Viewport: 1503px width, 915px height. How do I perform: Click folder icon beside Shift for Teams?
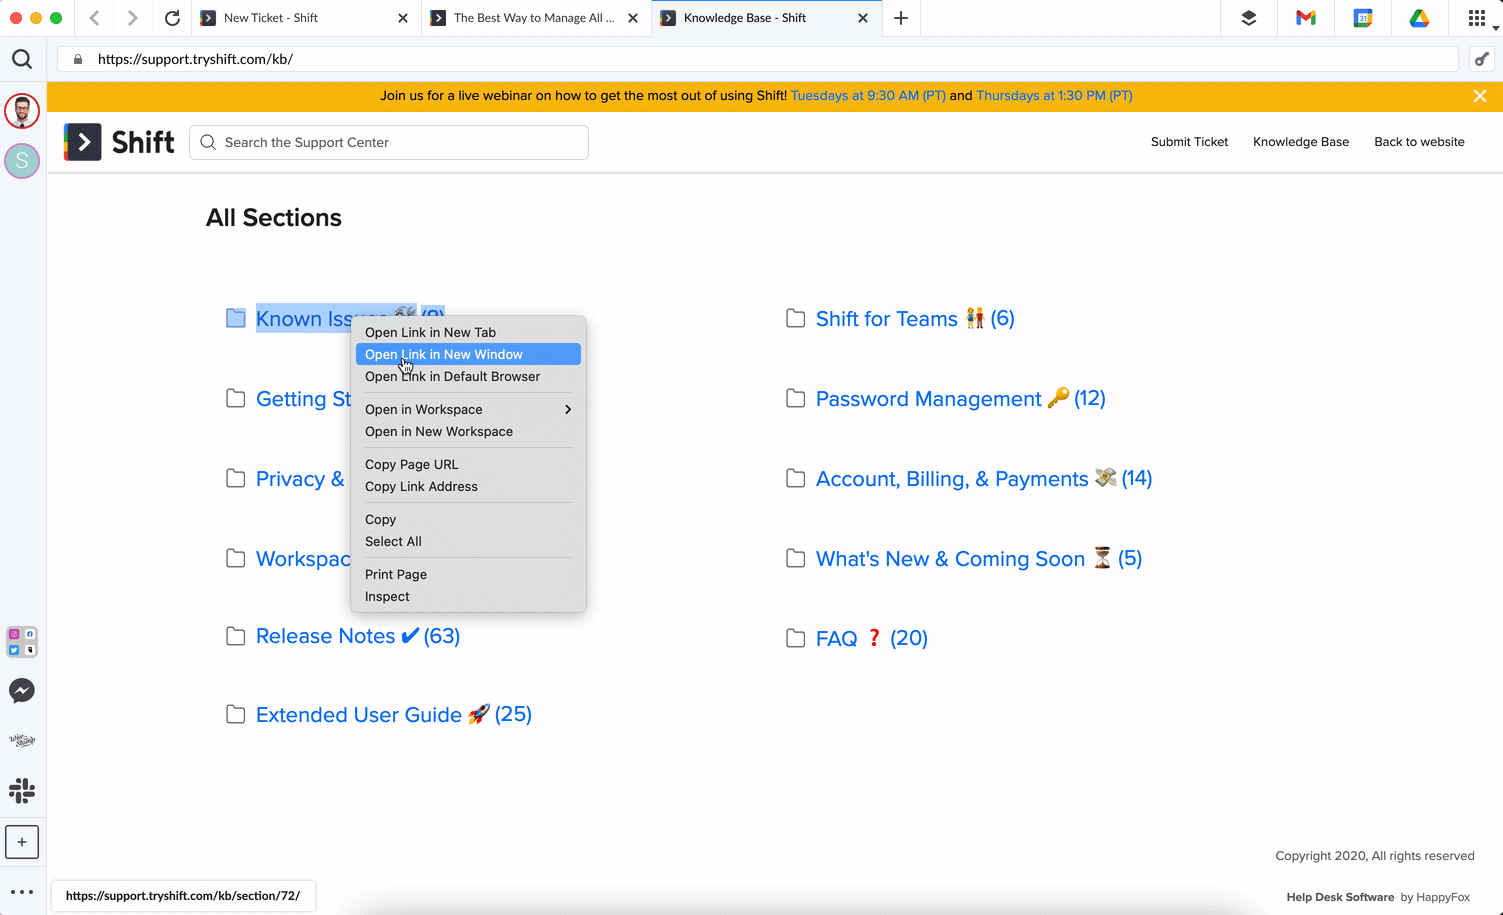pyautogui.click(x=796, y=318)
